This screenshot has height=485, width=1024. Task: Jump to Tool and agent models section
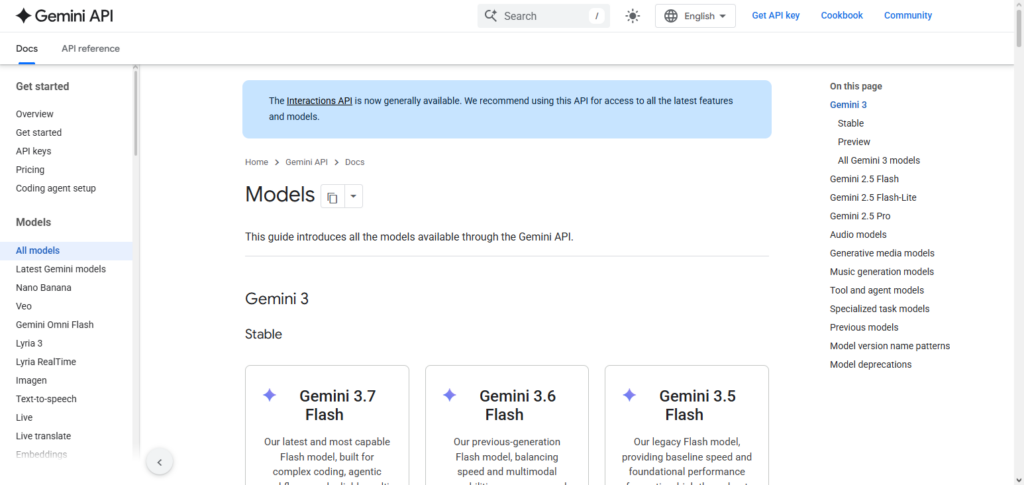click(x=877, y=290)
